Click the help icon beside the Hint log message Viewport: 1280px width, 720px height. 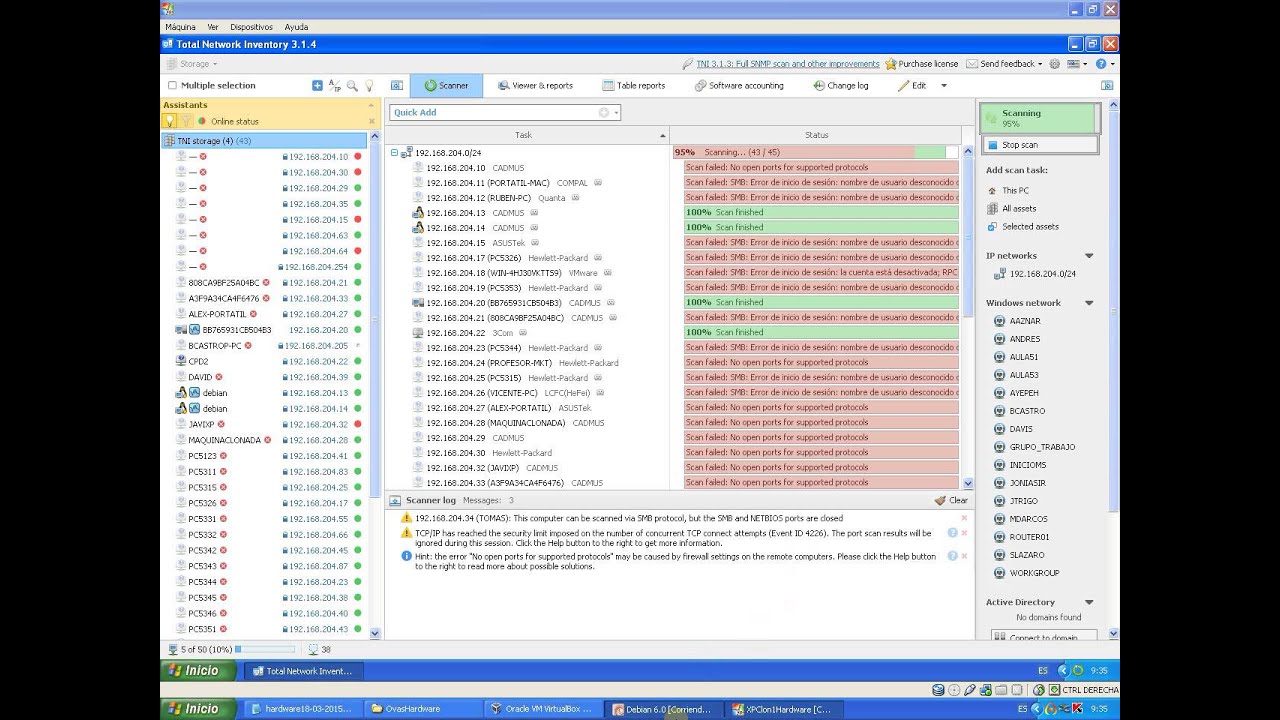click(x=952, y=556)
